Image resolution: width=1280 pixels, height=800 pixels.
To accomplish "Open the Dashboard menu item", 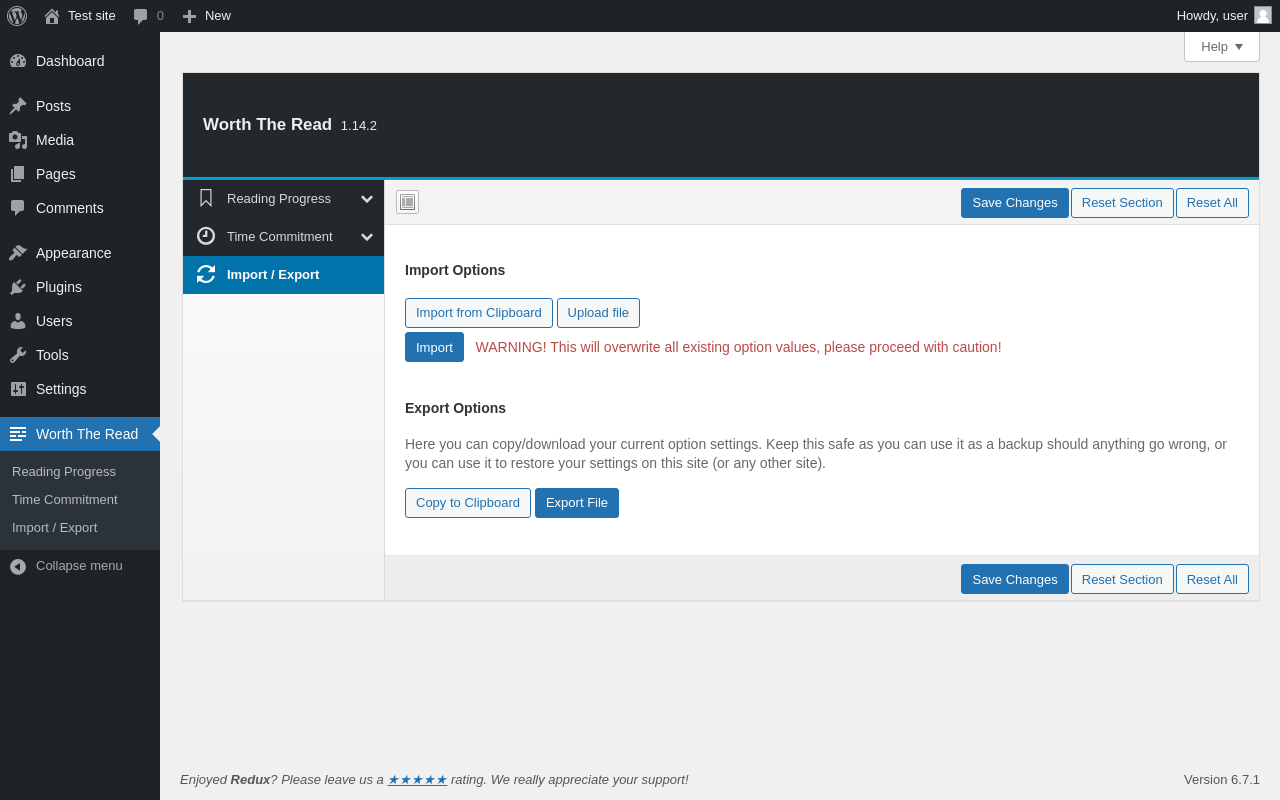I will point(80,61).
